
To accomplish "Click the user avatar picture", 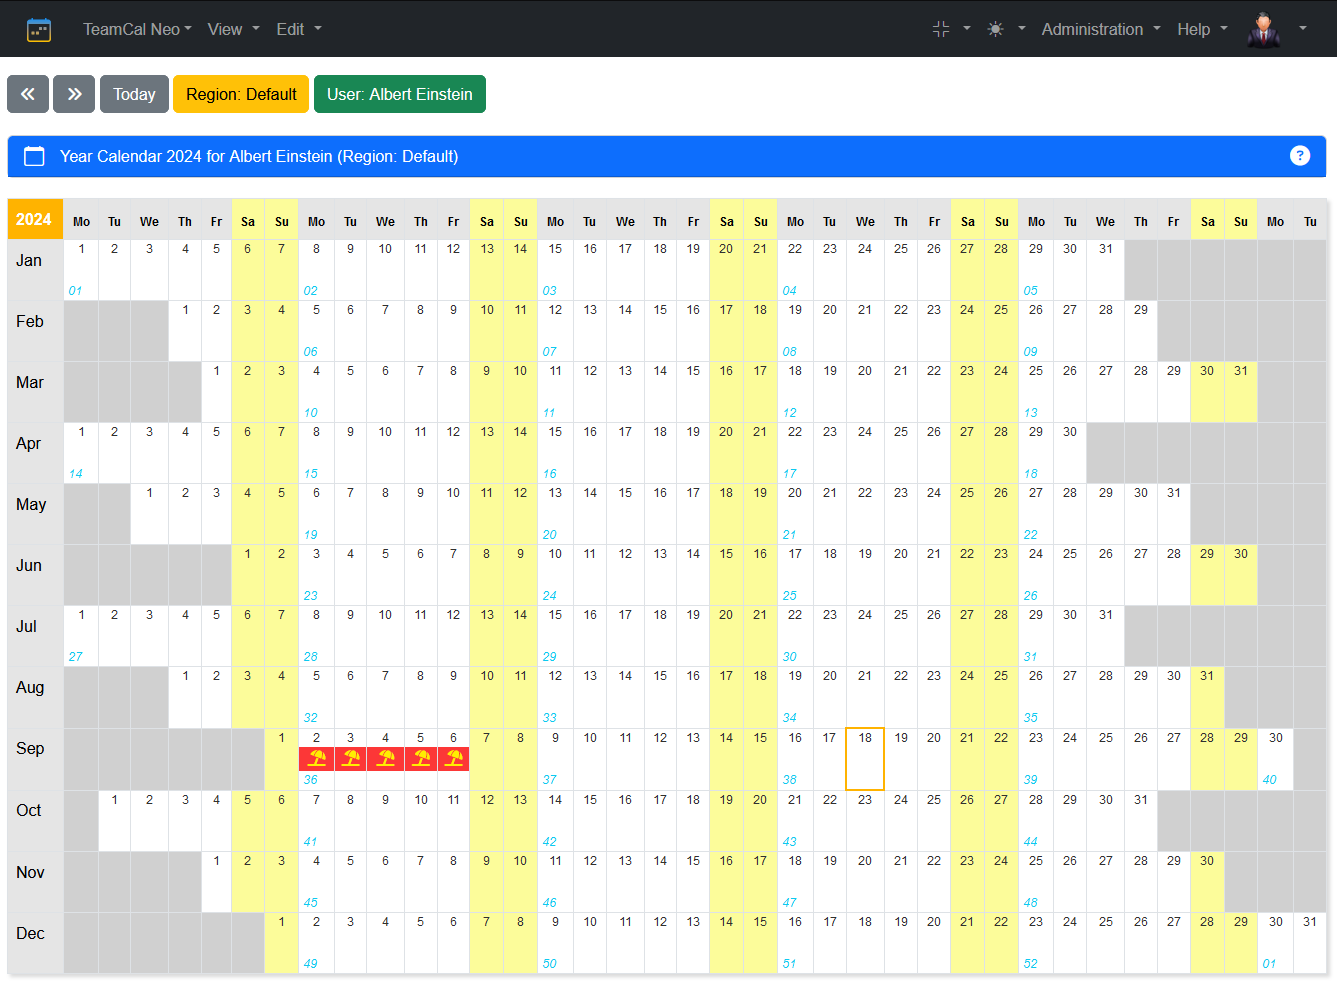I will [1264, 29].
